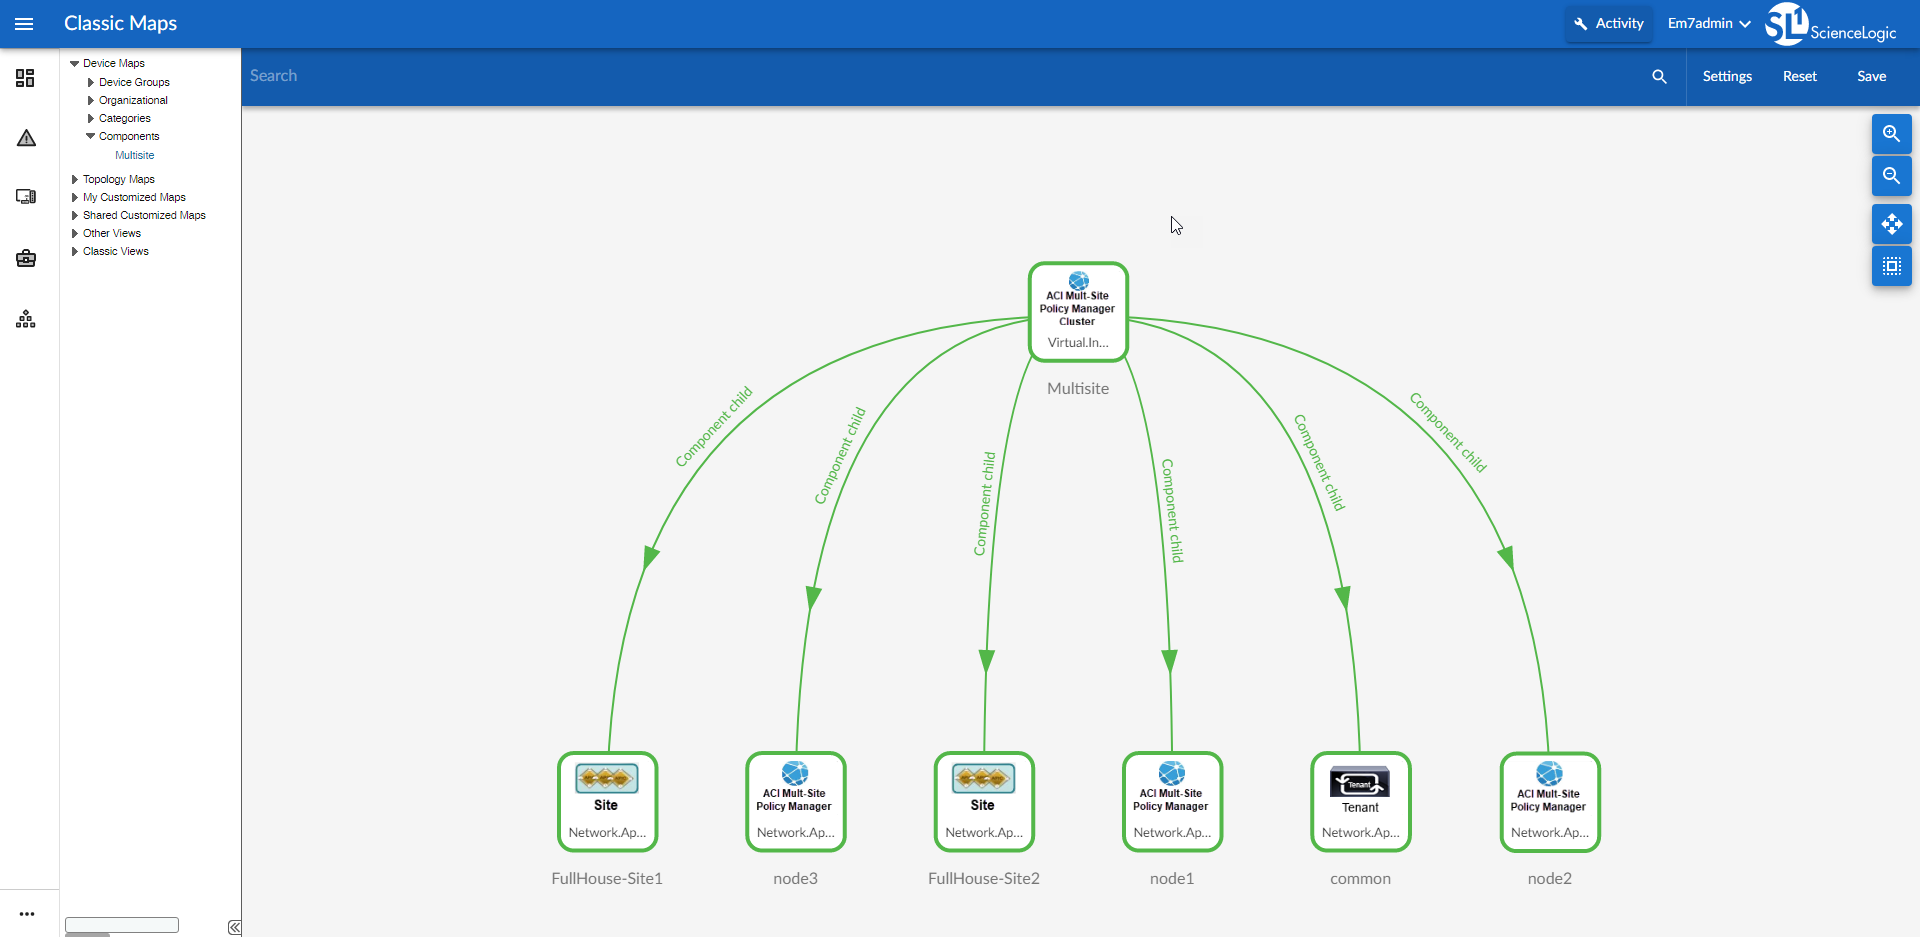
Task: Select the FullHouse-Site2 node
Action: [x=984, y=802]
